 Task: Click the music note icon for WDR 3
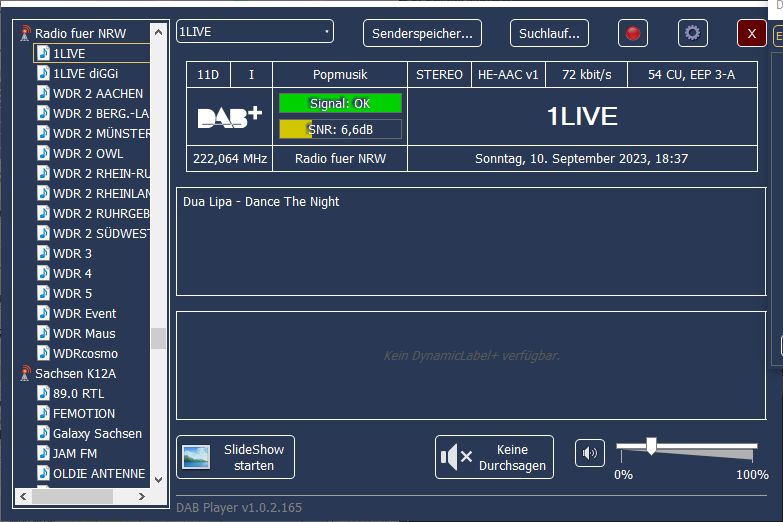pos(44,253)
